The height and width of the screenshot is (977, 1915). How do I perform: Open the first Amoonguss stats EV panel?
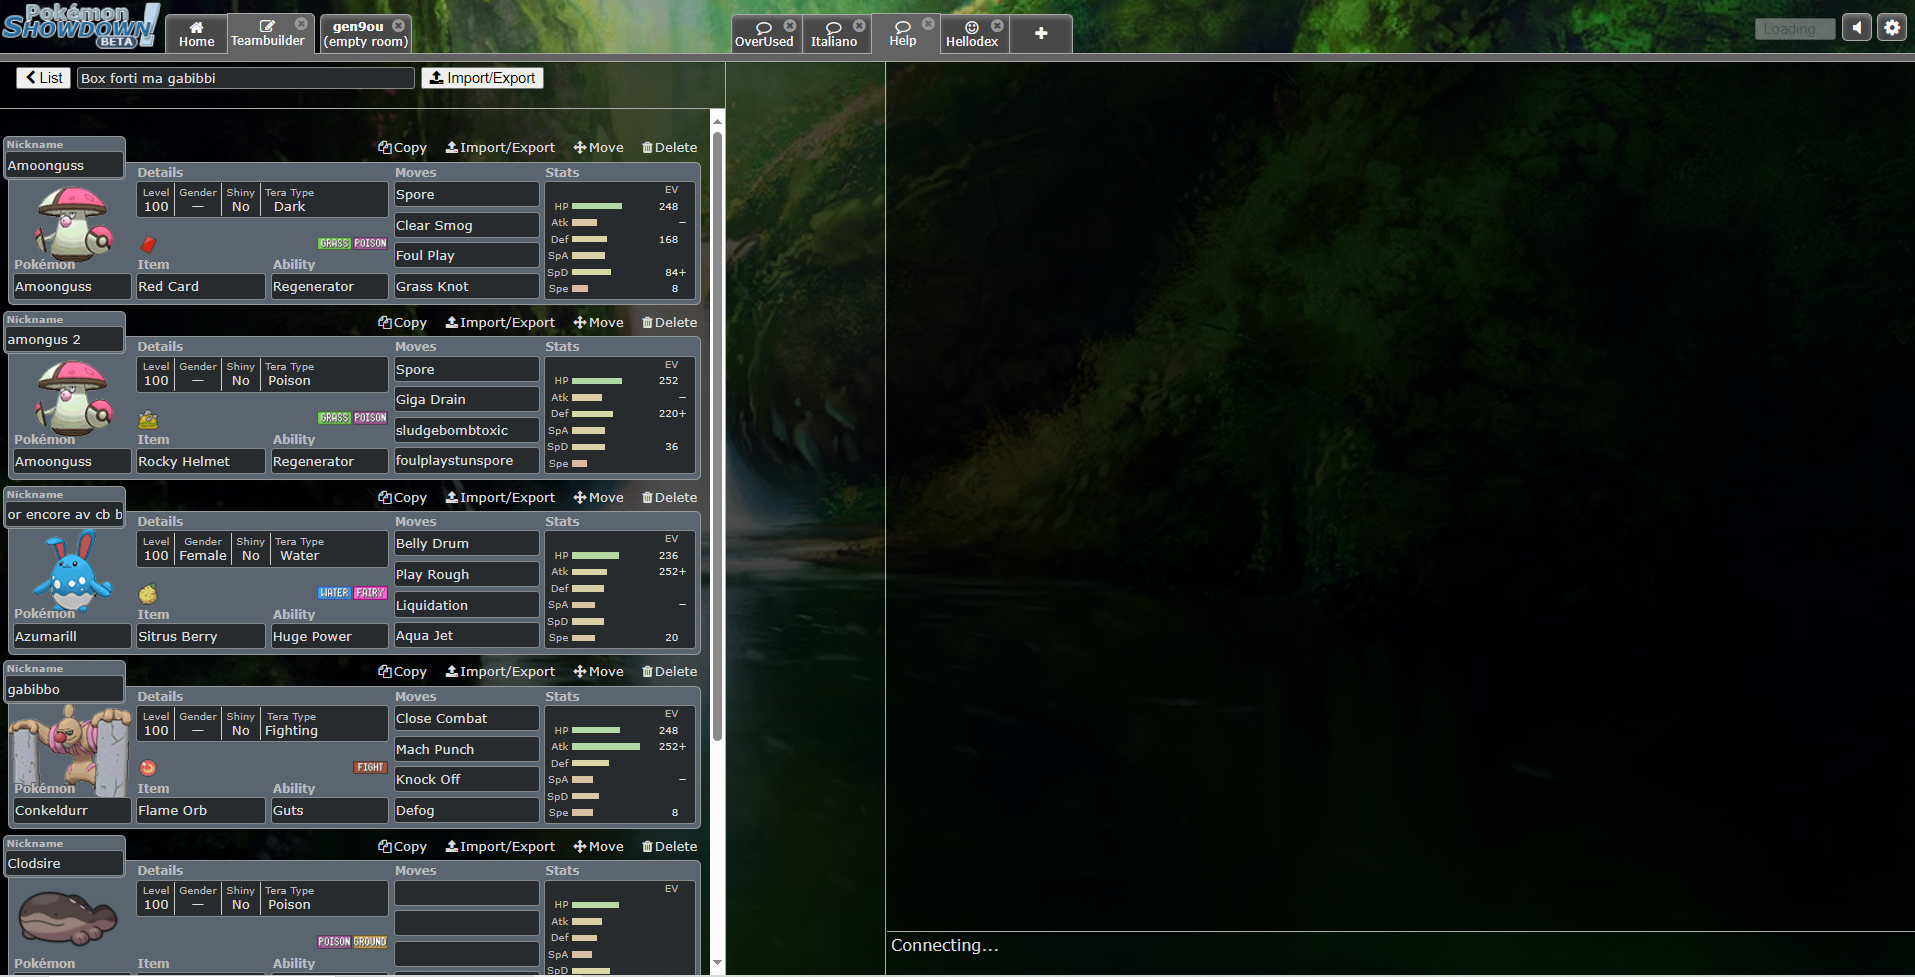[619, 240]
